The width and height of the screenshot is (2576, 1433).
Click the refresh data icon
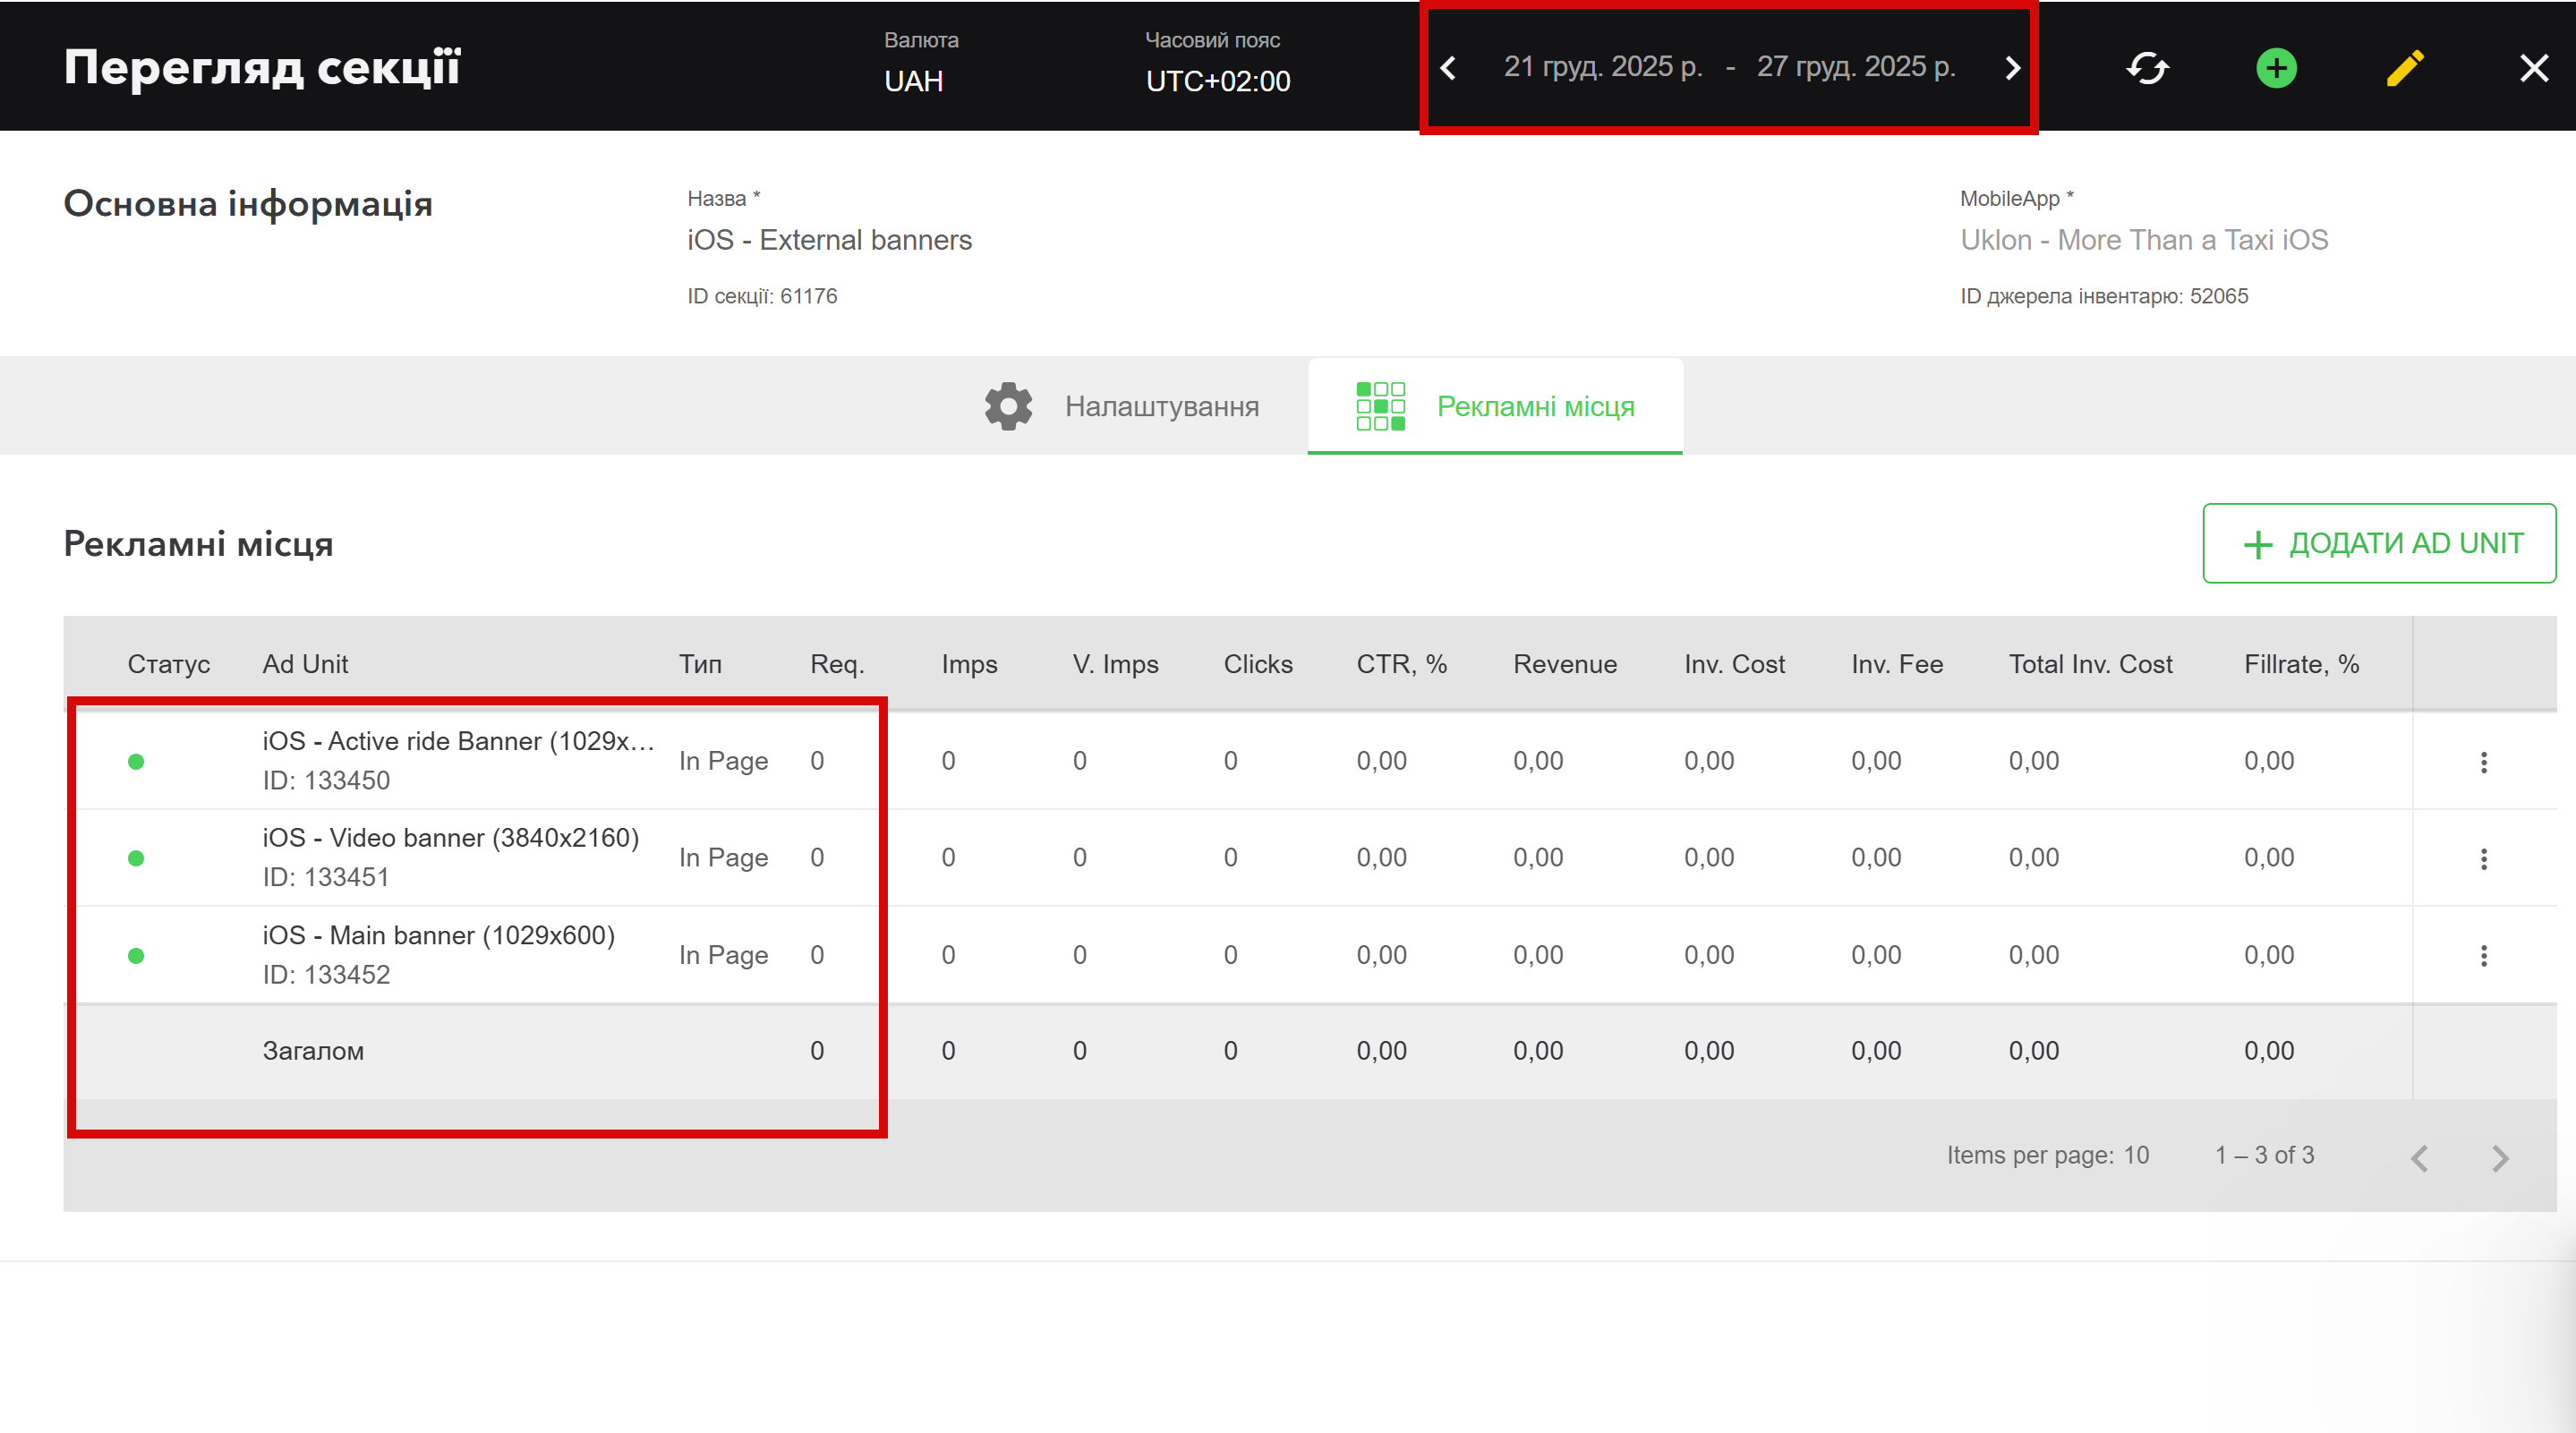[2147, 68]
